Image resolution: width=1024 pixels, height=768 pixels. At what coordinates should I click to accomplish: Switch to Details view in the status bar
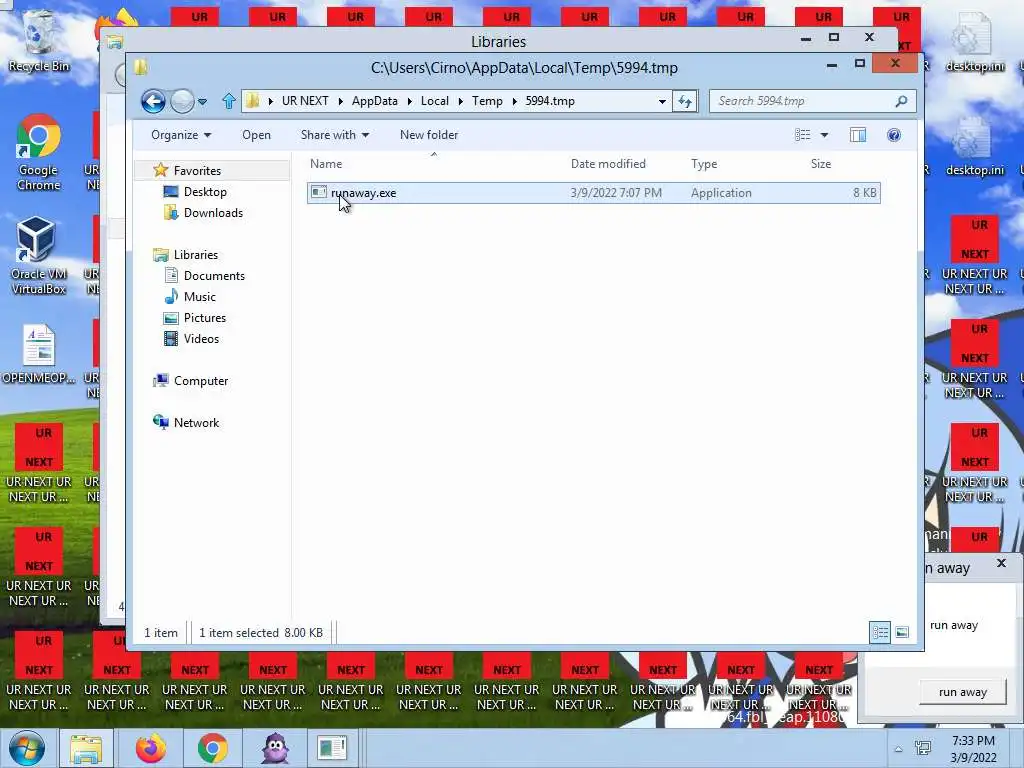[x=880, y=632]
